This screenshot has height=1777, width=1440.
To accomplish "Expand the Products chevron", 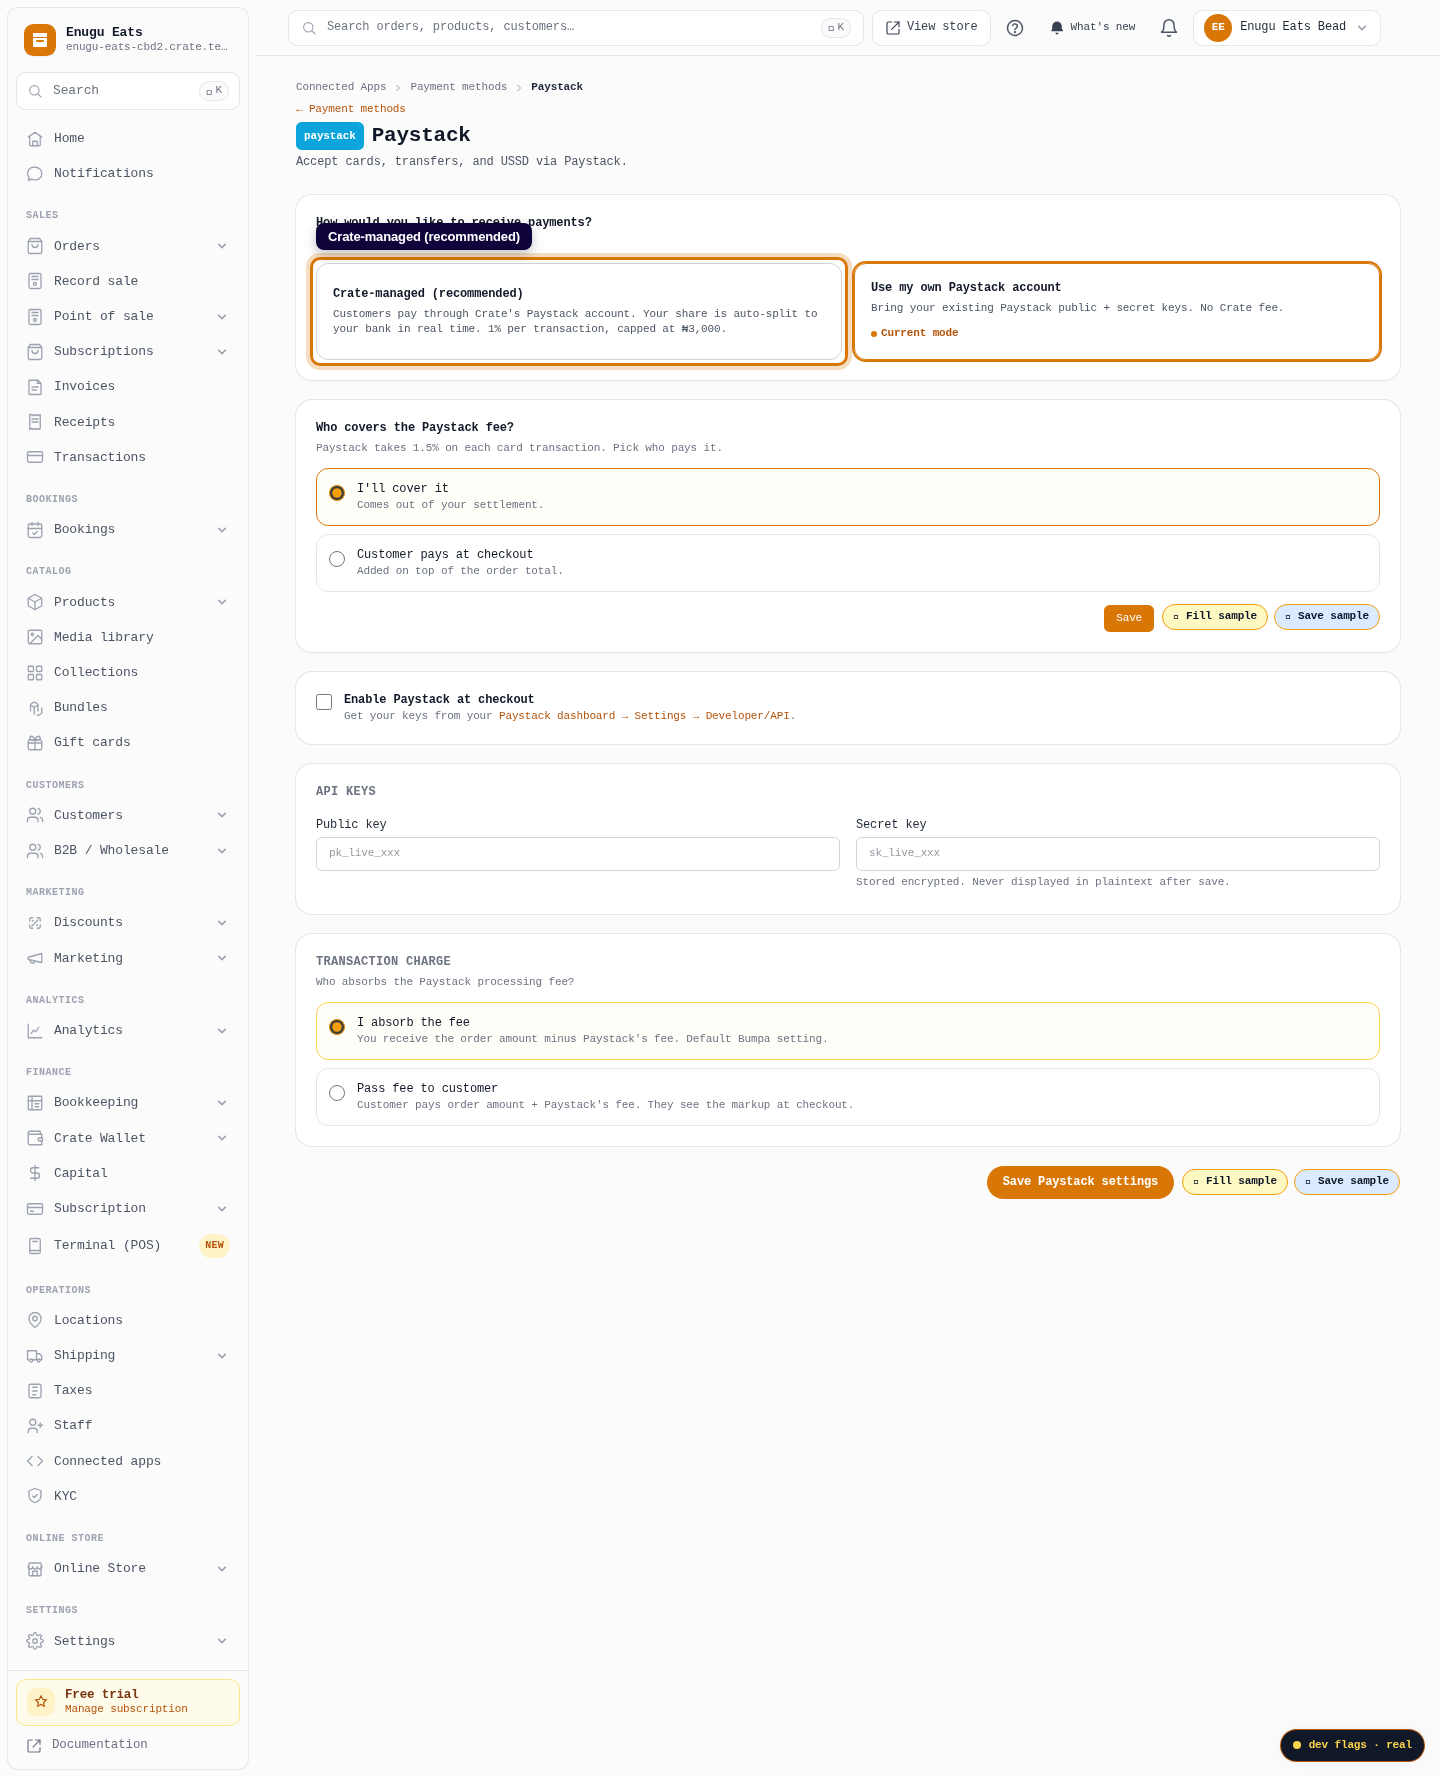I will pos(222,602).
